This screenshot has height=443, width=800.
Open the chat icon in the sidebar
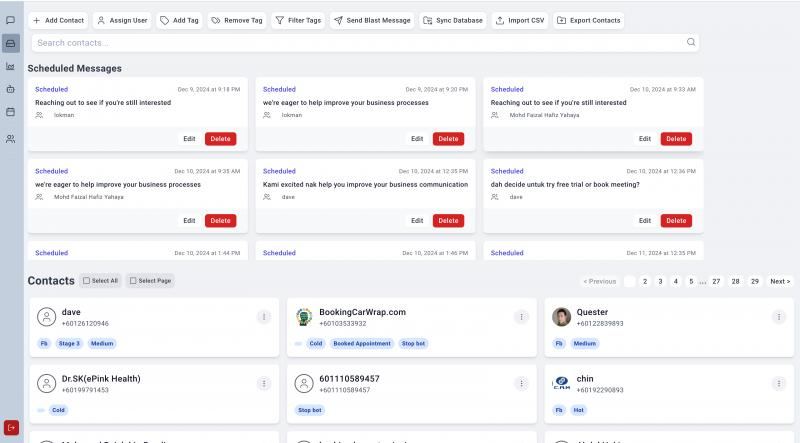[x=10, y=20]
